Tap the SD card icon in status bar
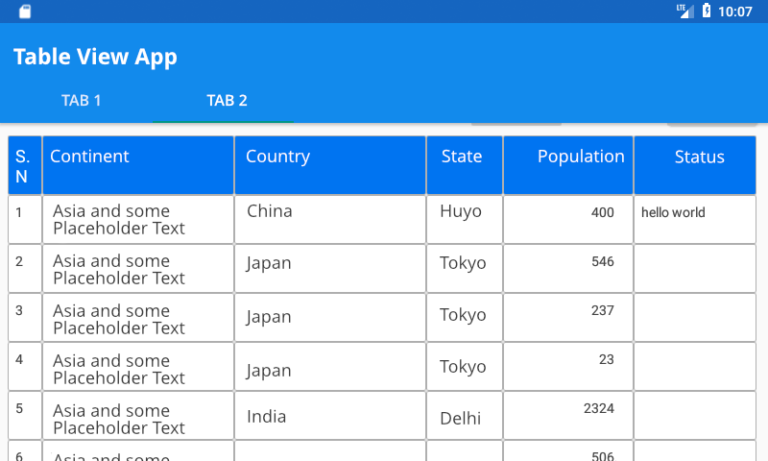 pos(25,11)
